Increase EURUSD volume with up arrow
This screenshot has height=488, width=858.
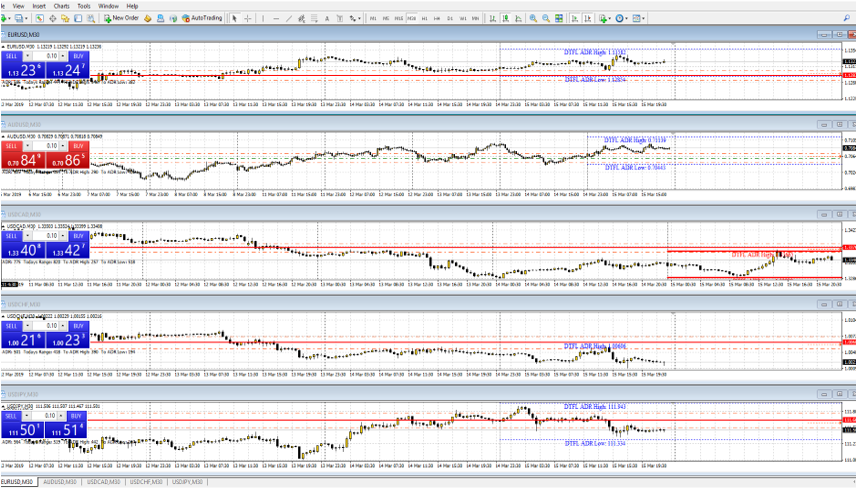click(x=63, y=56)
